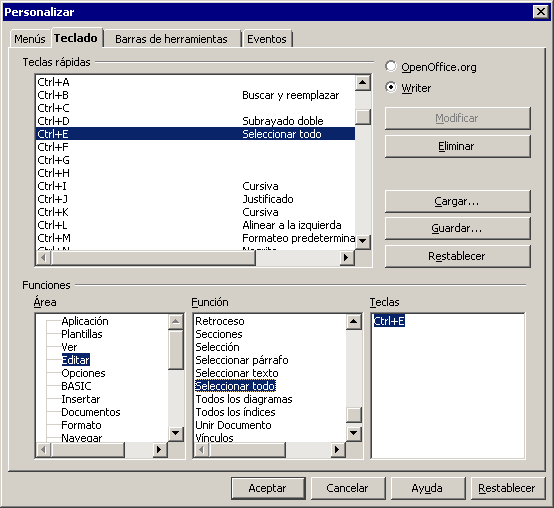Image resolution: width=554 pixels, height=508 pixels.
Task: Select Navegar in the Área tree
Action: 82,438
